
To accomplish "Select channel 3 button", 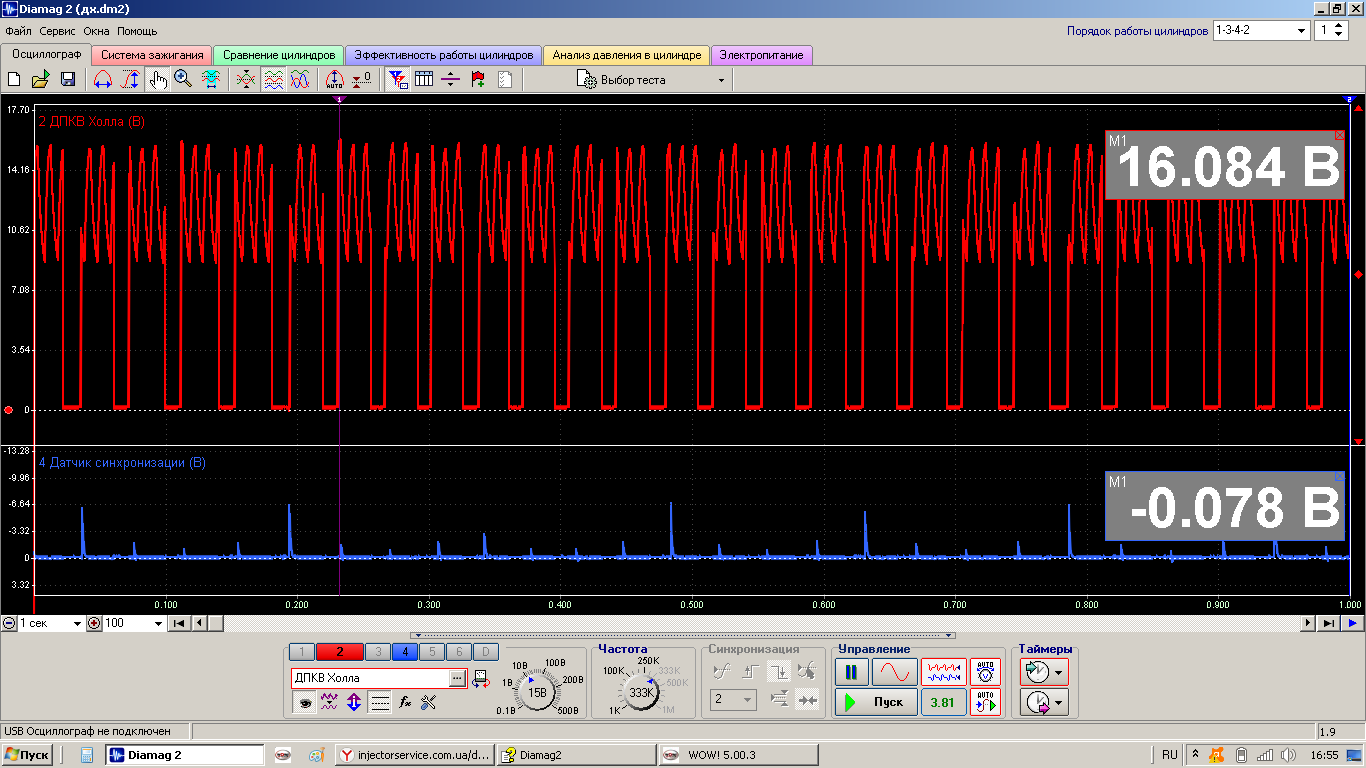I will click(x=378, y=652).
